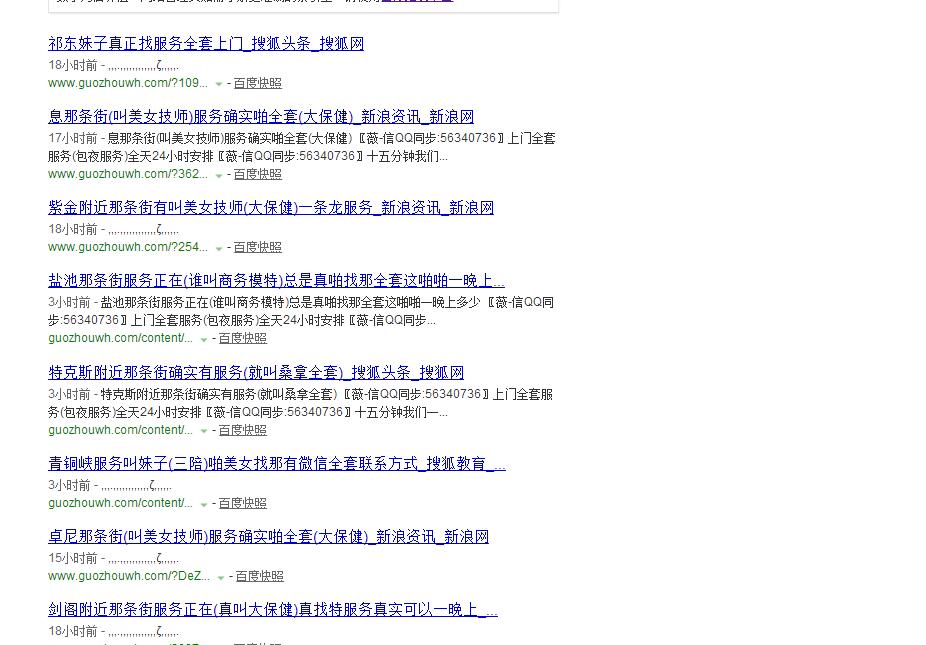The image size is (926, 645).
Task: Click the snippet text under the 盐池 result
Action: point(301,311)
